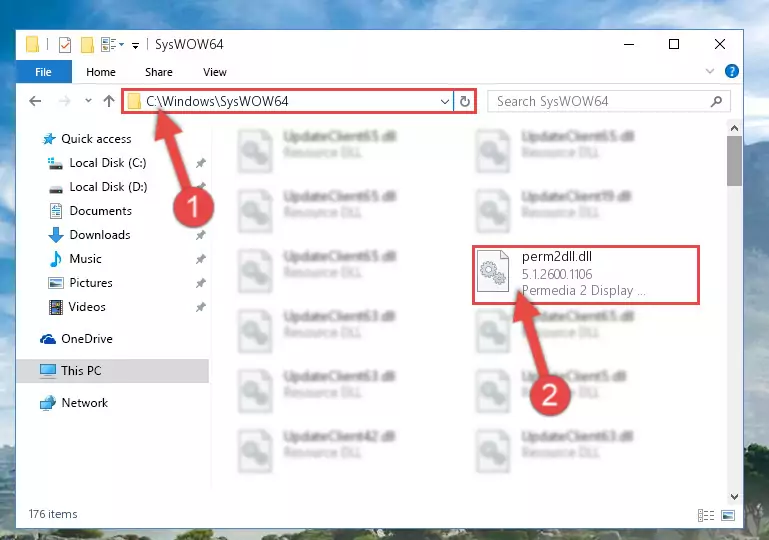Viewport: 769px width, 540px height.
Task: Select Quick access in navigation pane
Action: click(x=96, y=139)
